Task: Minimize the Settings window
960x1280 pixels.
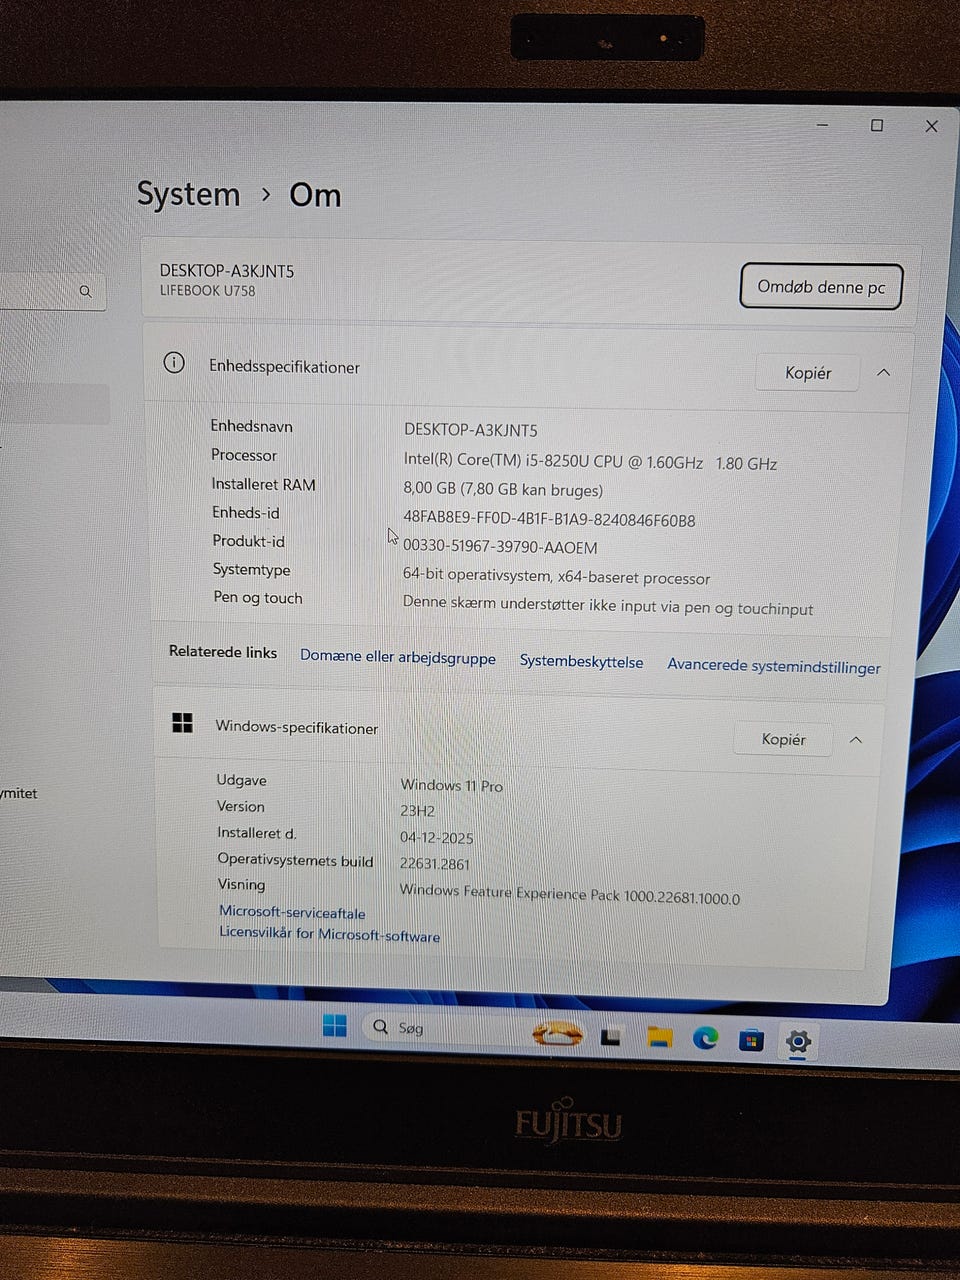Action: [x=822, y=125]
